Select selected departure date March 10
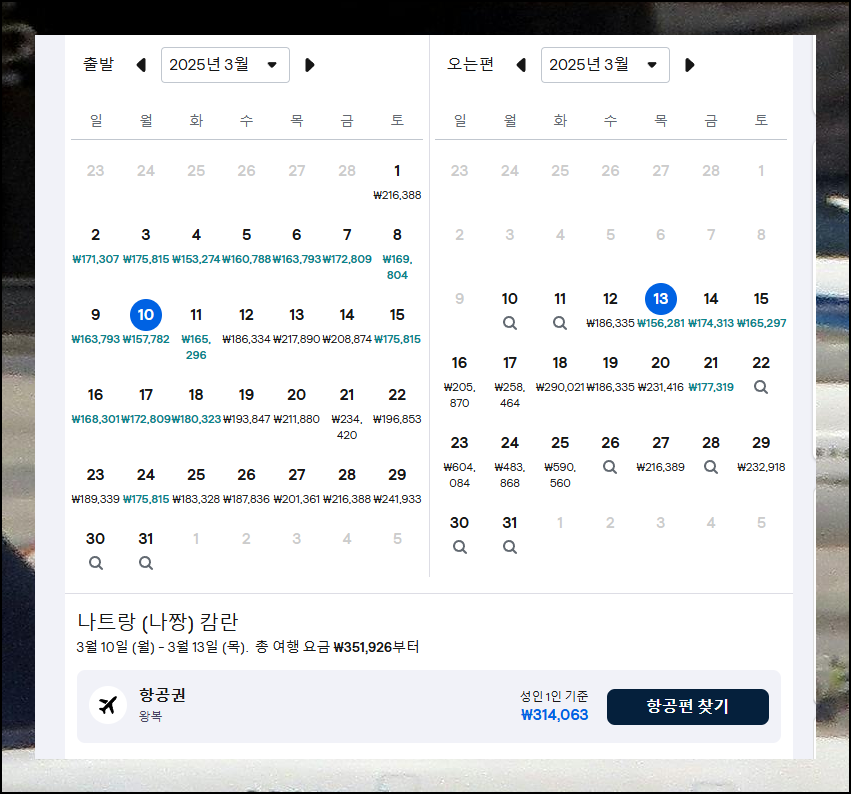 point(145,315)
